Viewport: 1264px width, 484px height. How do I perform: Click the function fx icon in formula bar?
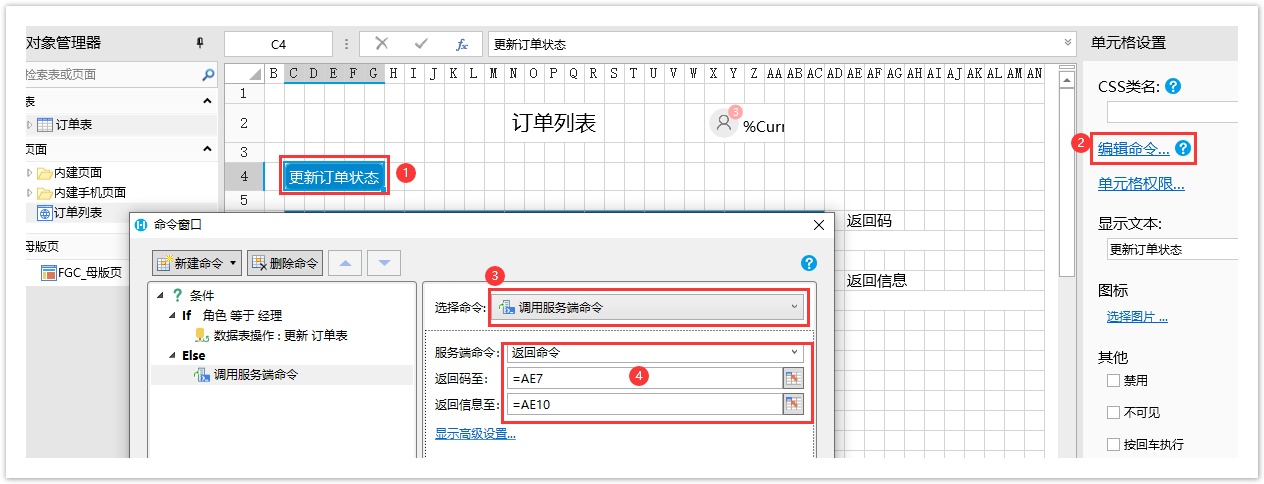point(462,44)
